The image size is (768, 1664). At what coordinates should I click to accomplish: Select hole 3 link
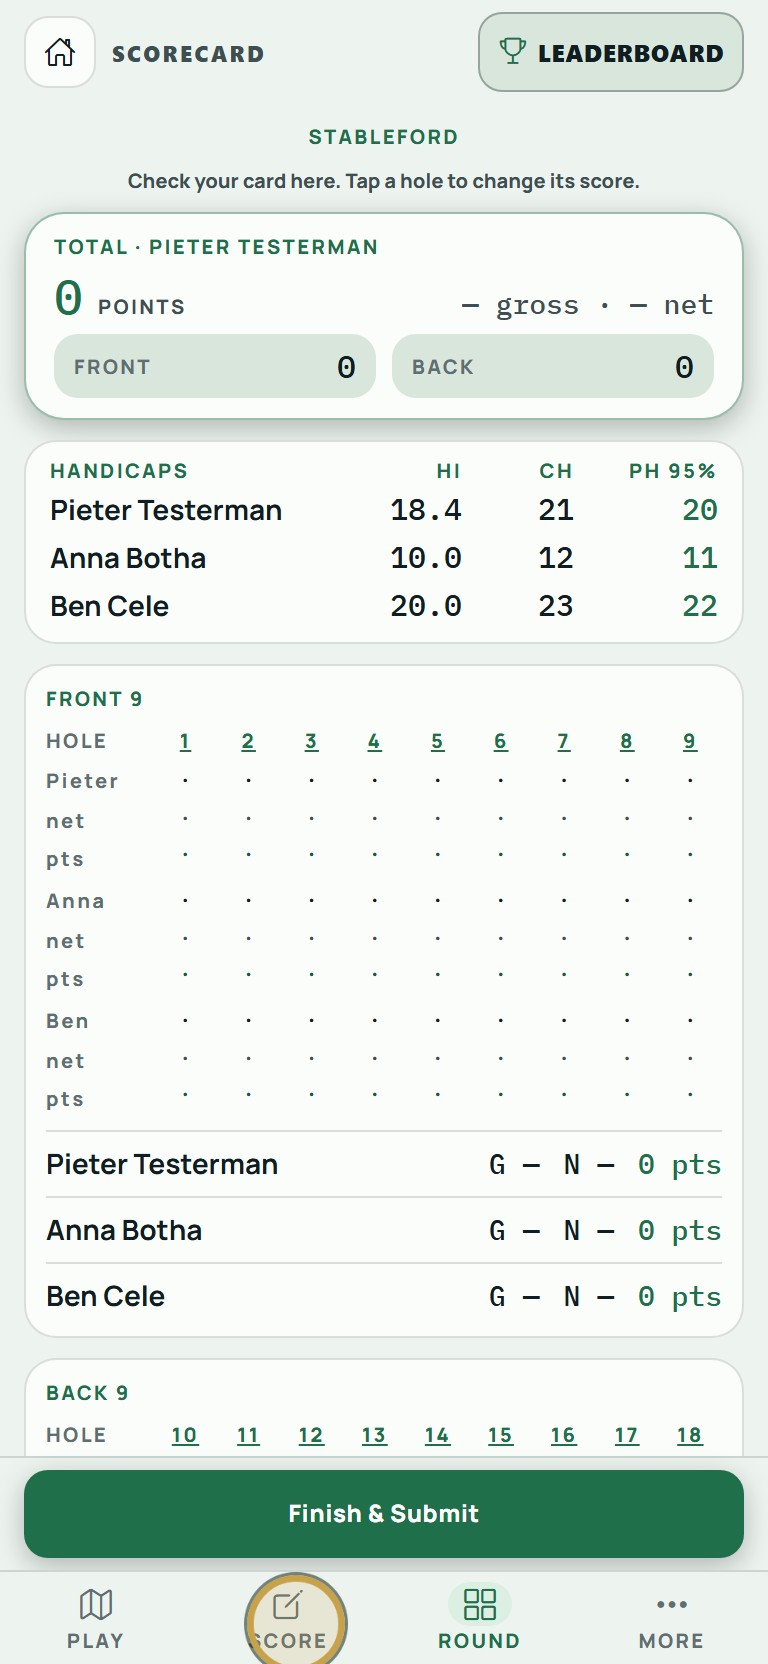pyautogui.click(x=311, y=741)
